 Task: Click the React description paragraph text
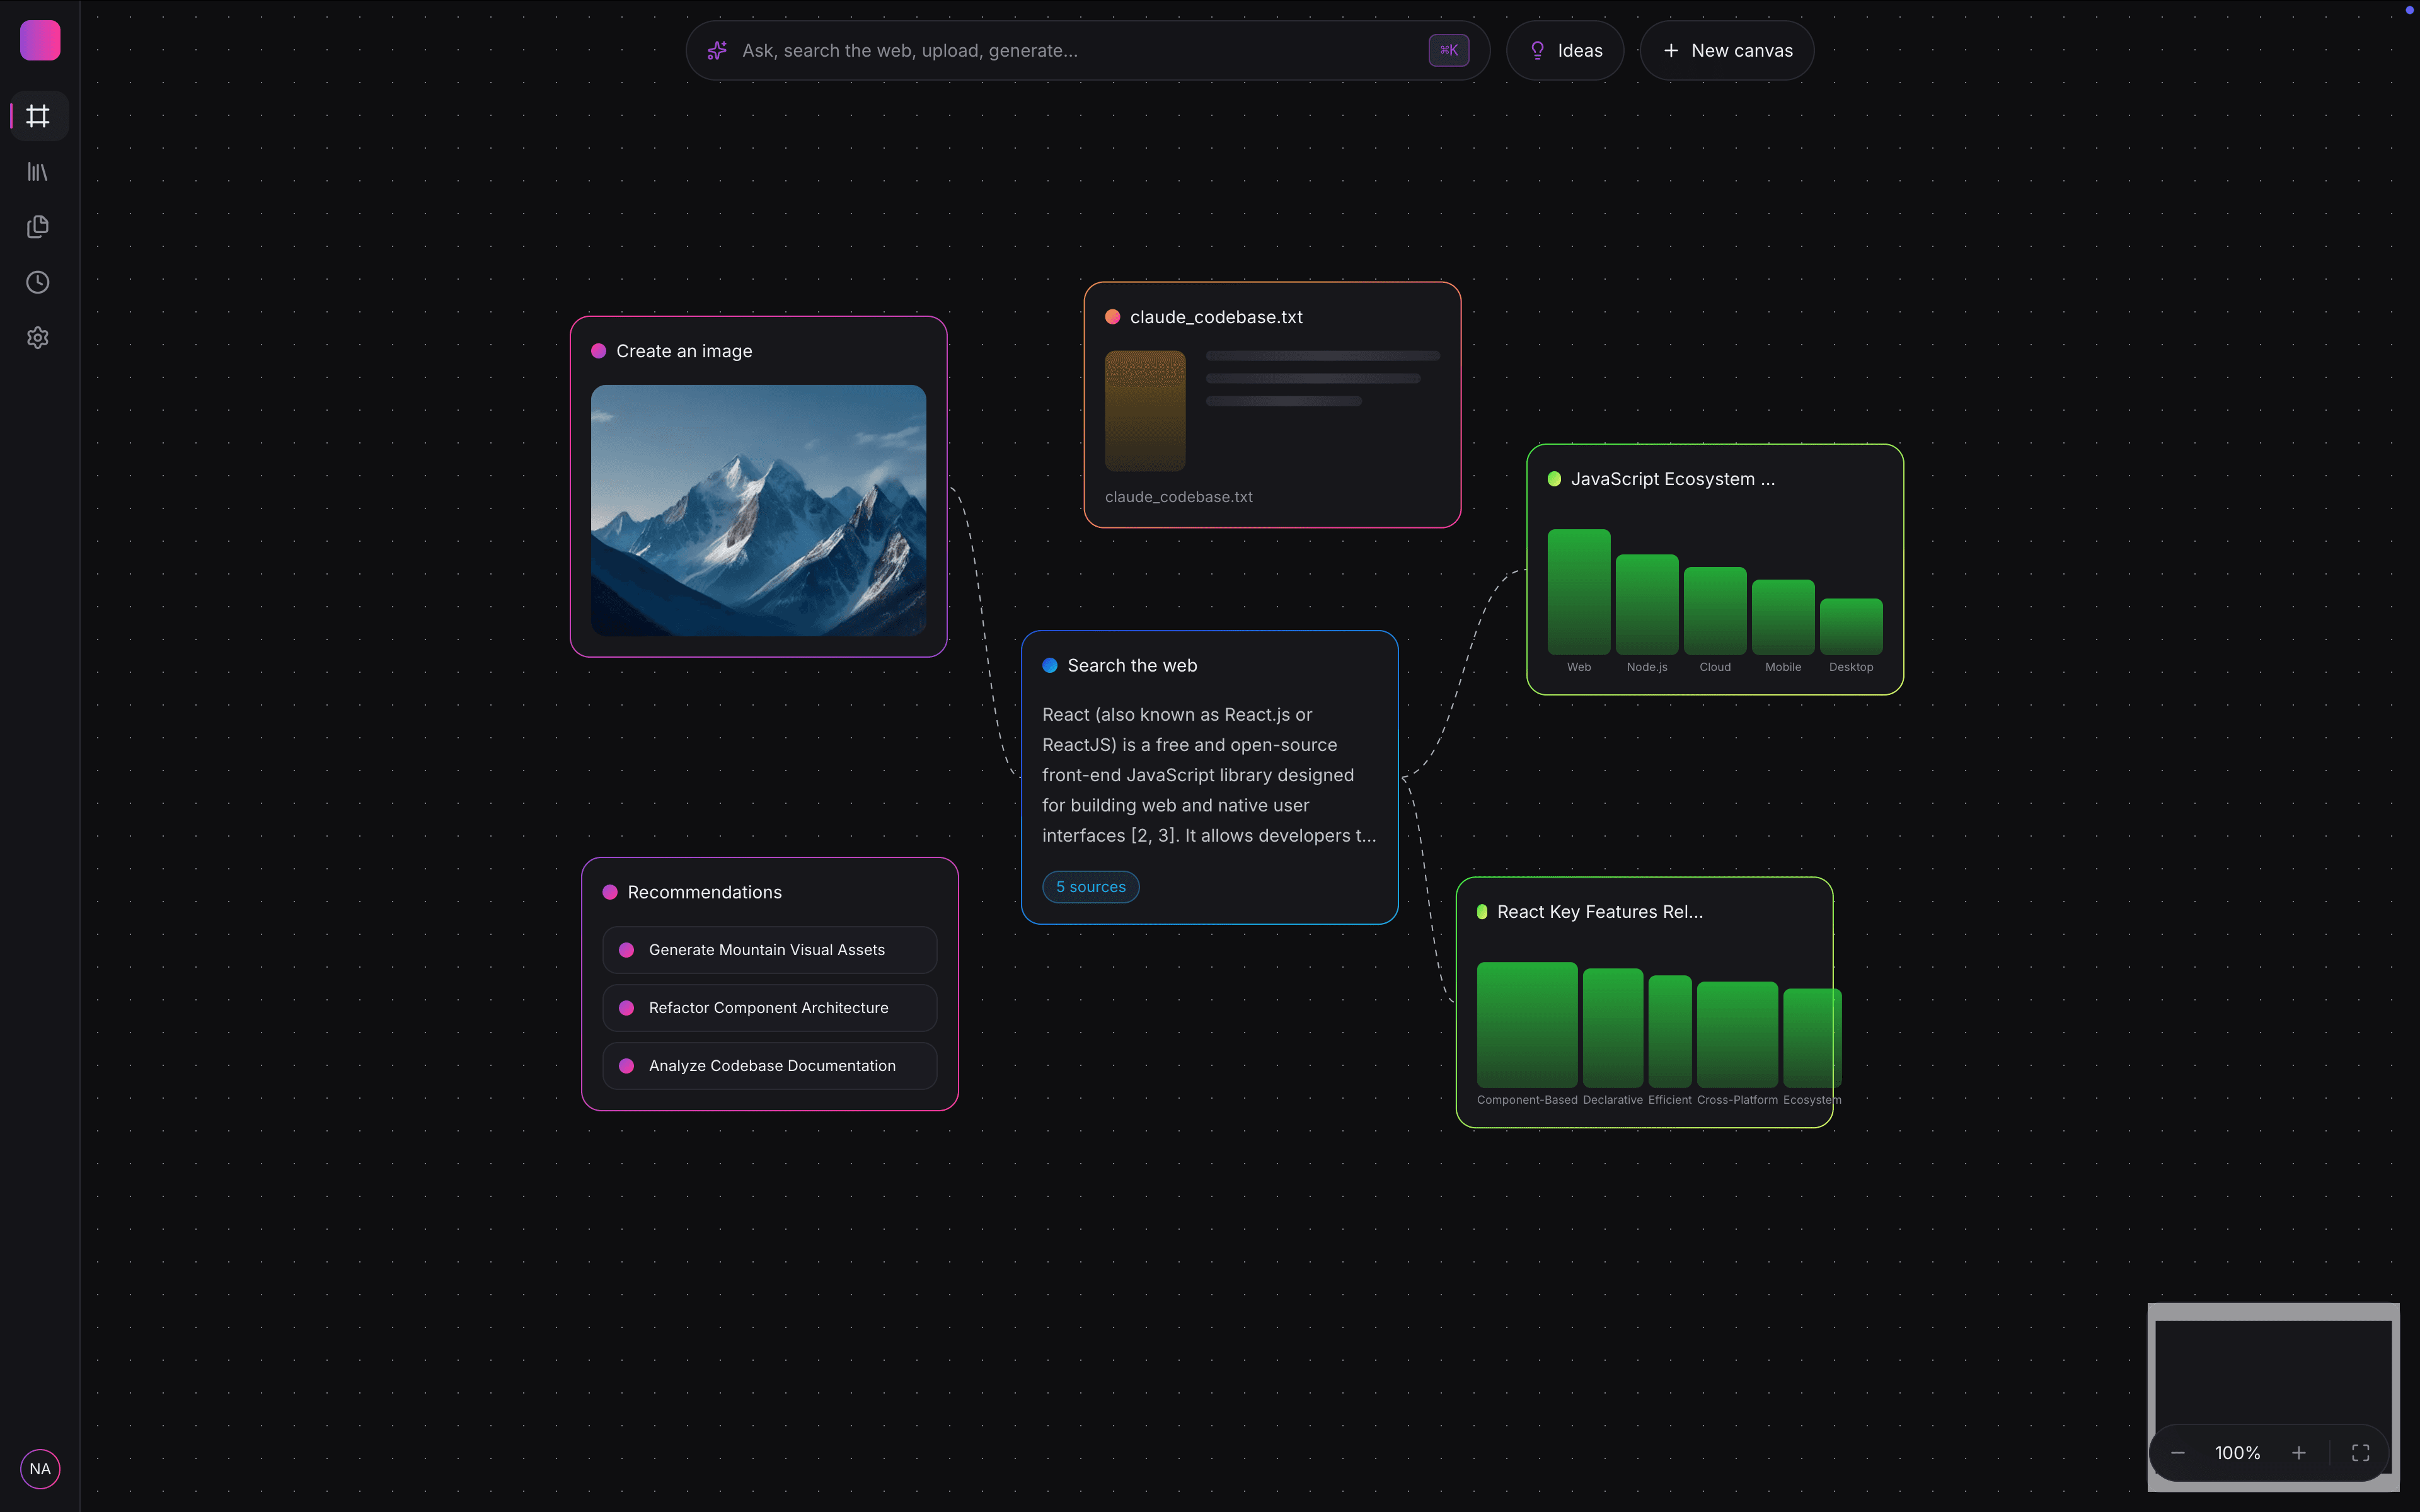pyautogui.click(x=1209, y=775)
